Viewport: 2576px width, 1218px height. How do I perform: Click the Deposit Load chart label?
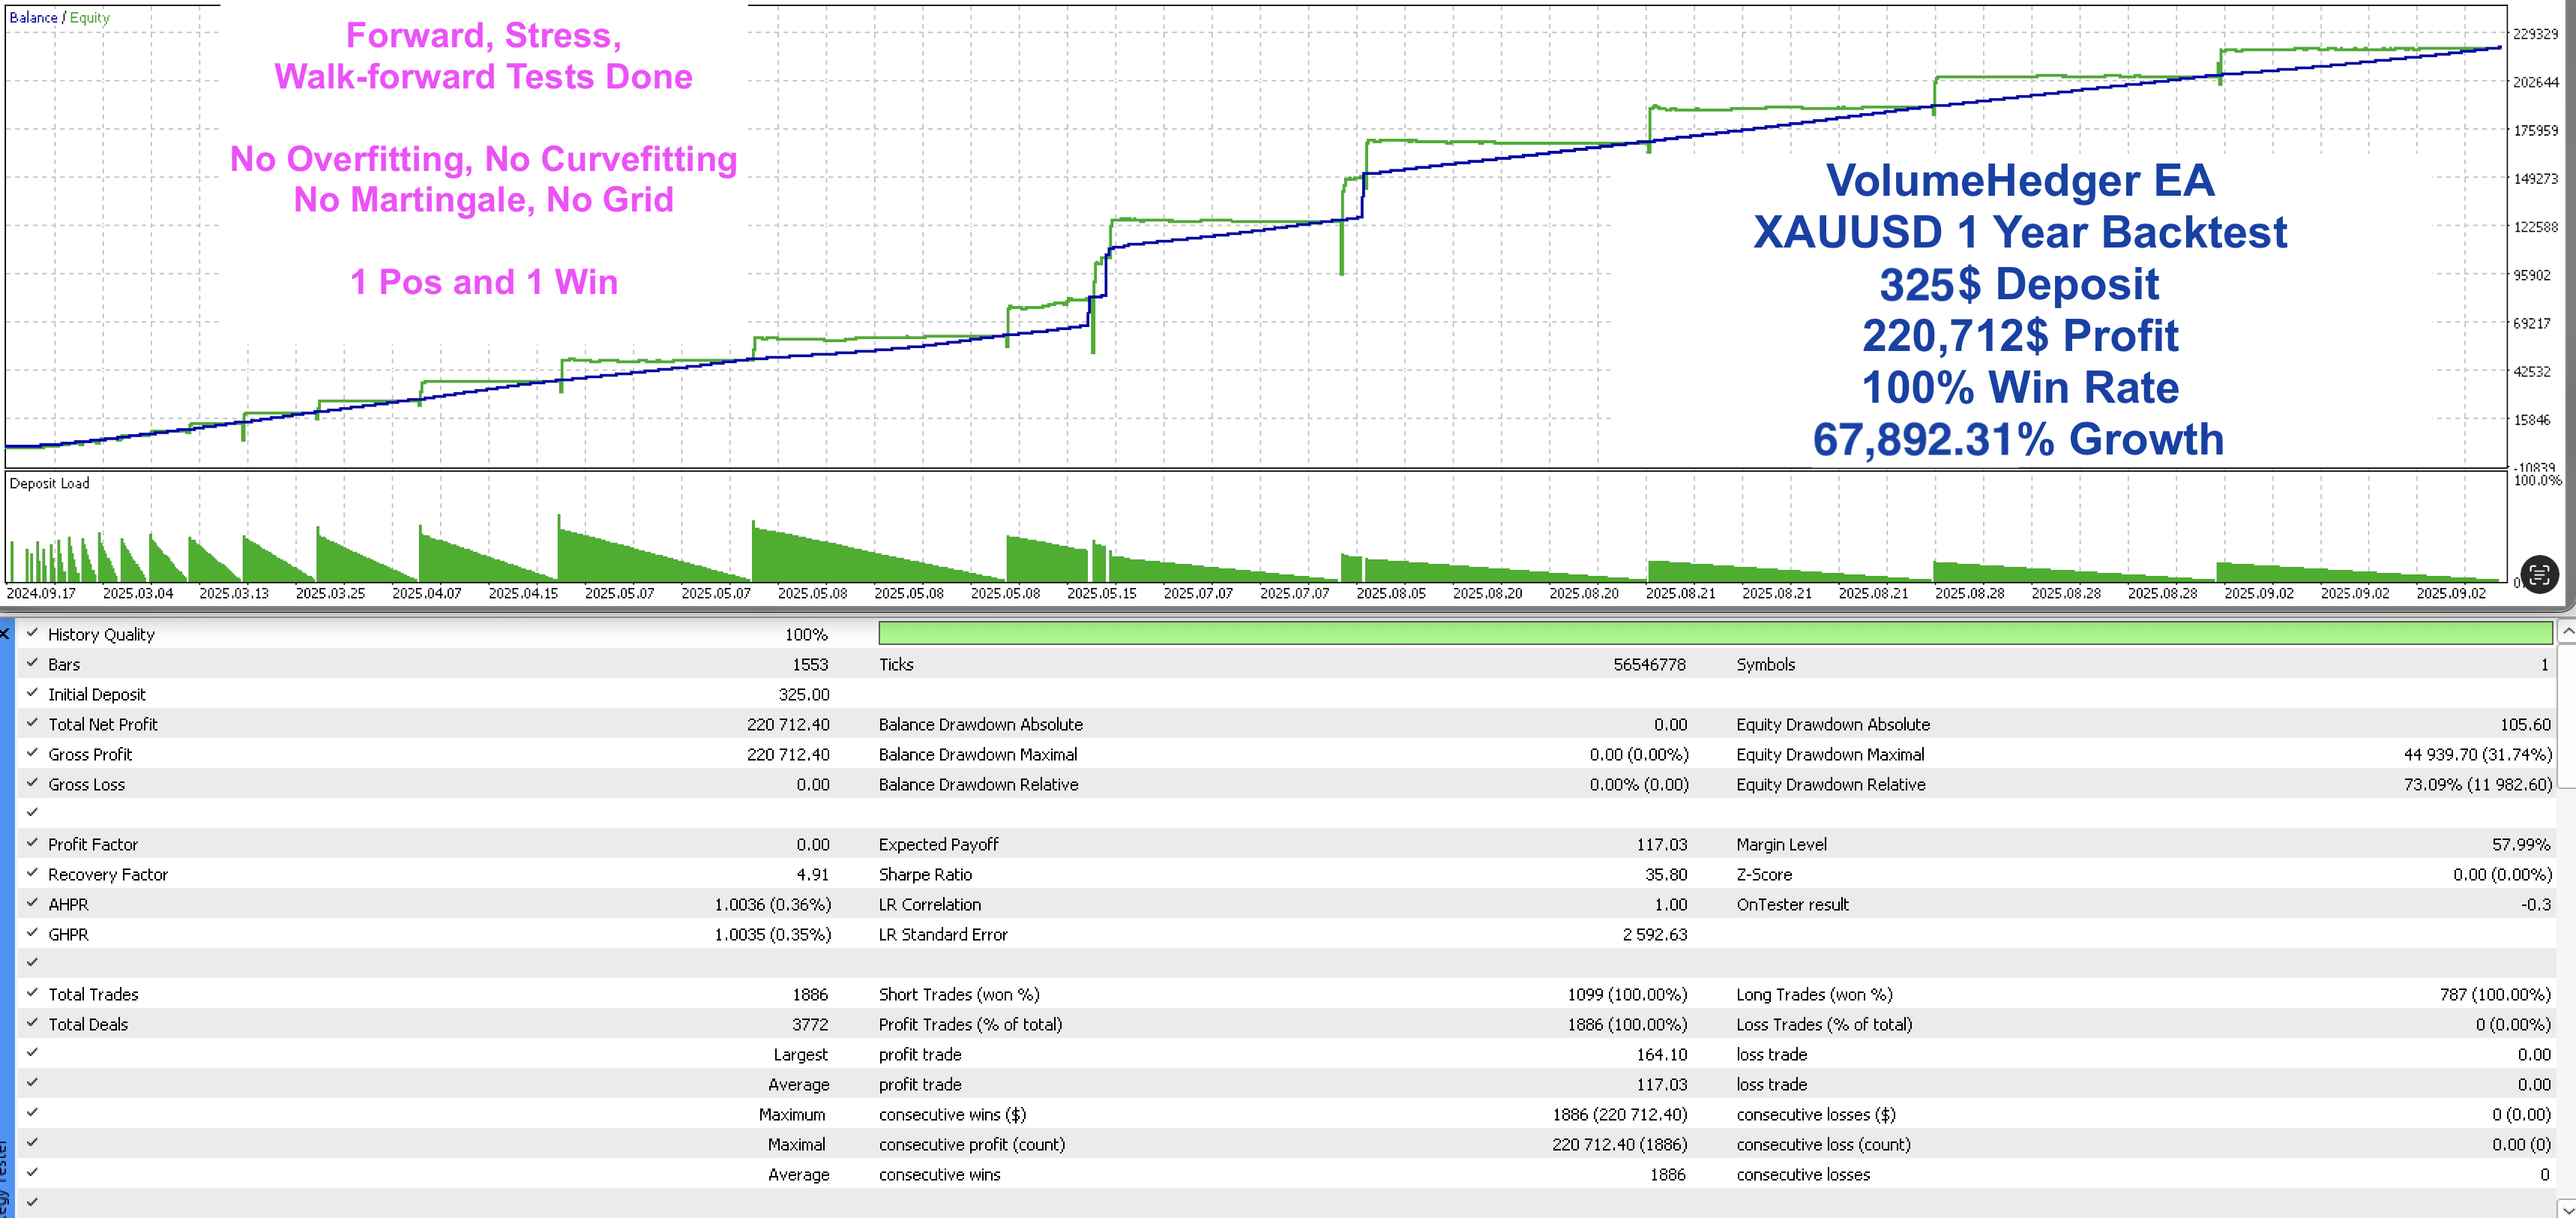(x=49, y=483)
